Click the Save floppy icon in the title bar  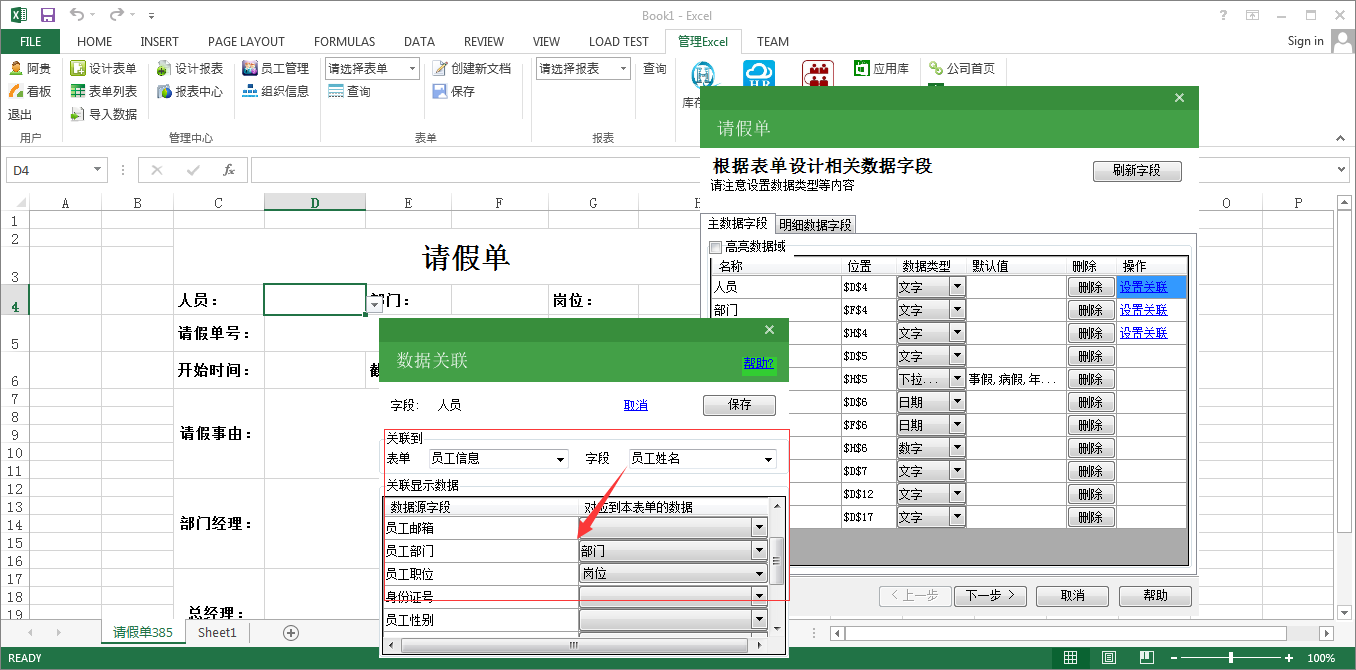point(48,15)
